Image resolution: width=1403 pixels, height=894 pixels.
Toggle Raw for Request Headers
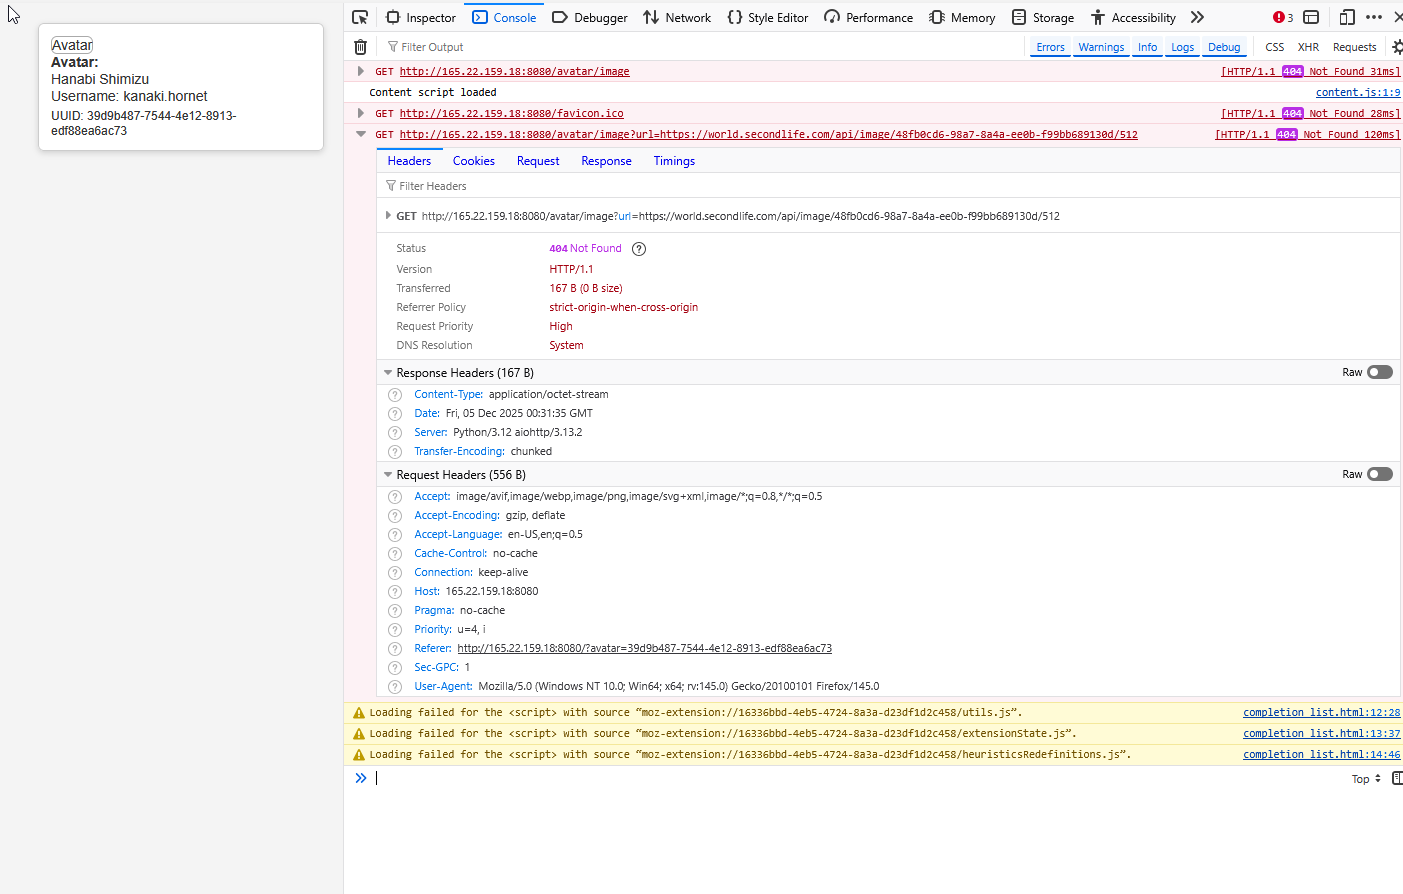click(1379, 474)
